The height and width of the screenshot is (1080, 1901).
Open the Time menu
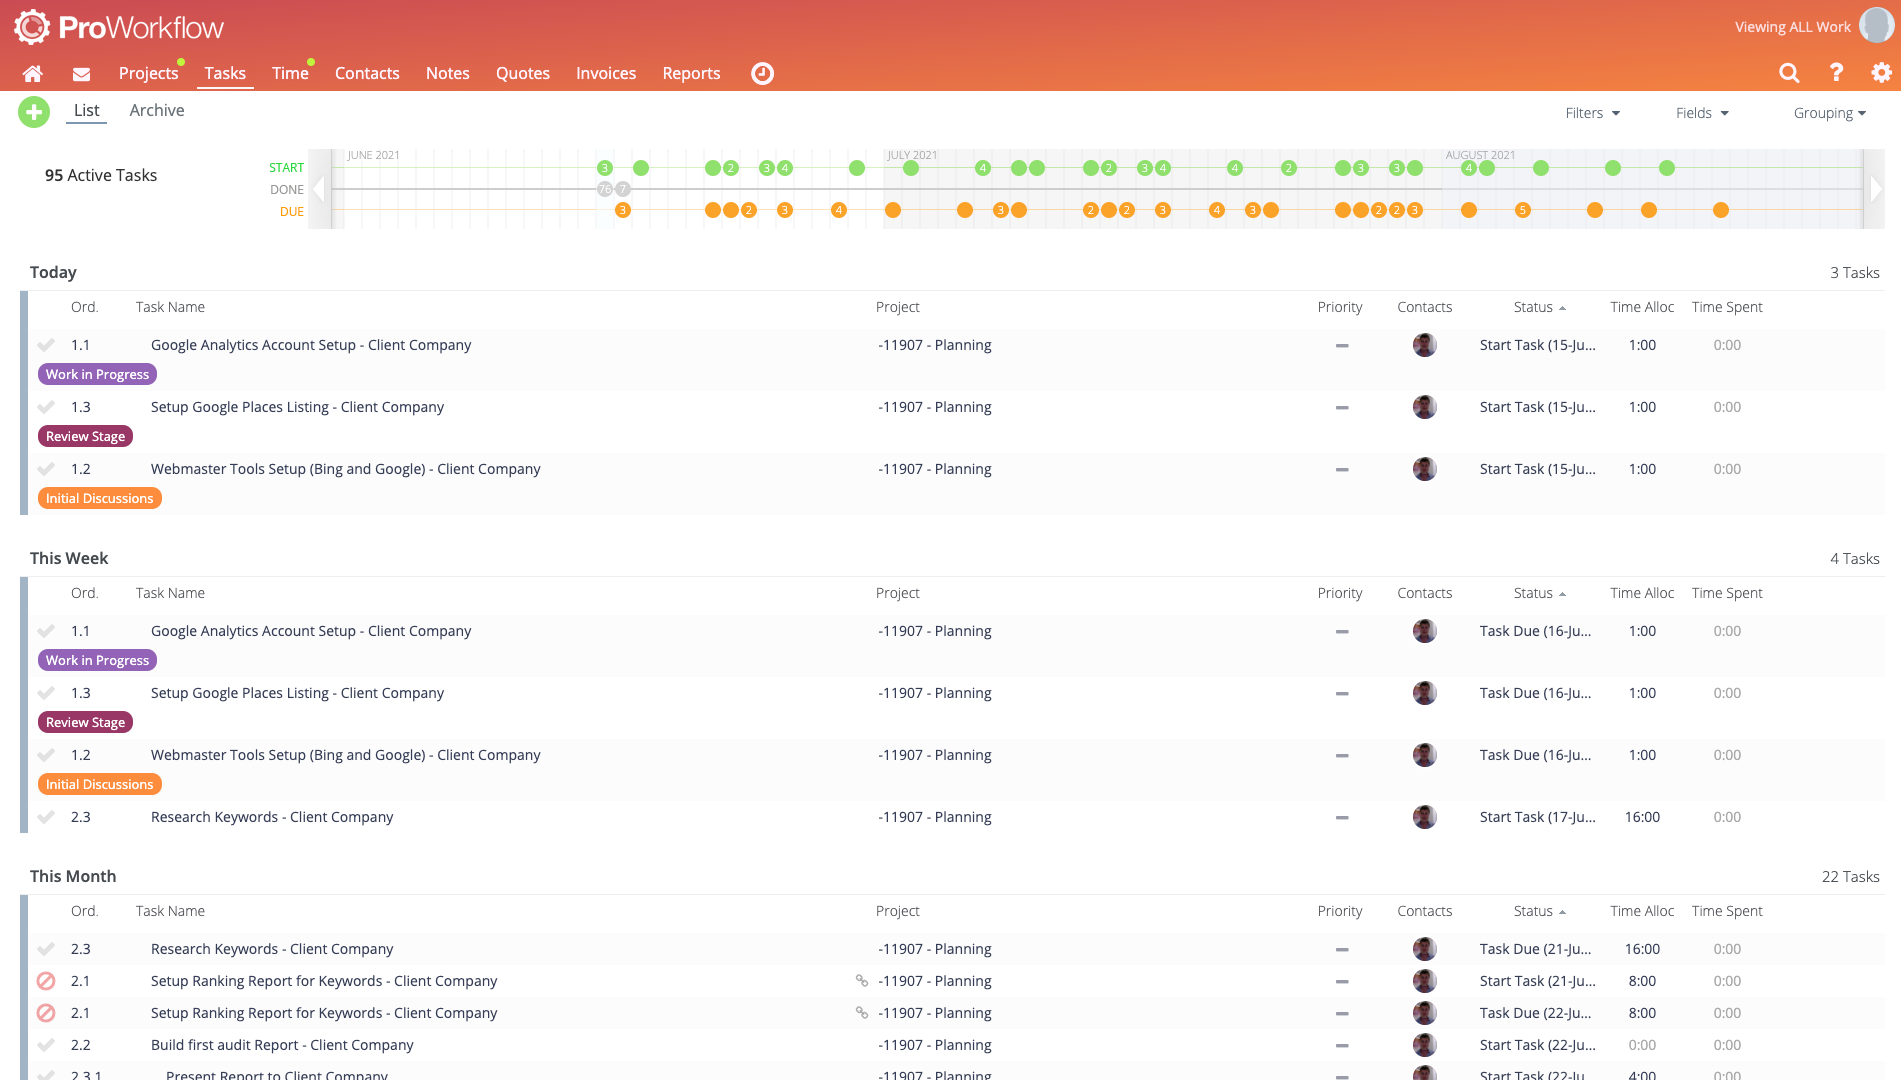tap(290, 73)
